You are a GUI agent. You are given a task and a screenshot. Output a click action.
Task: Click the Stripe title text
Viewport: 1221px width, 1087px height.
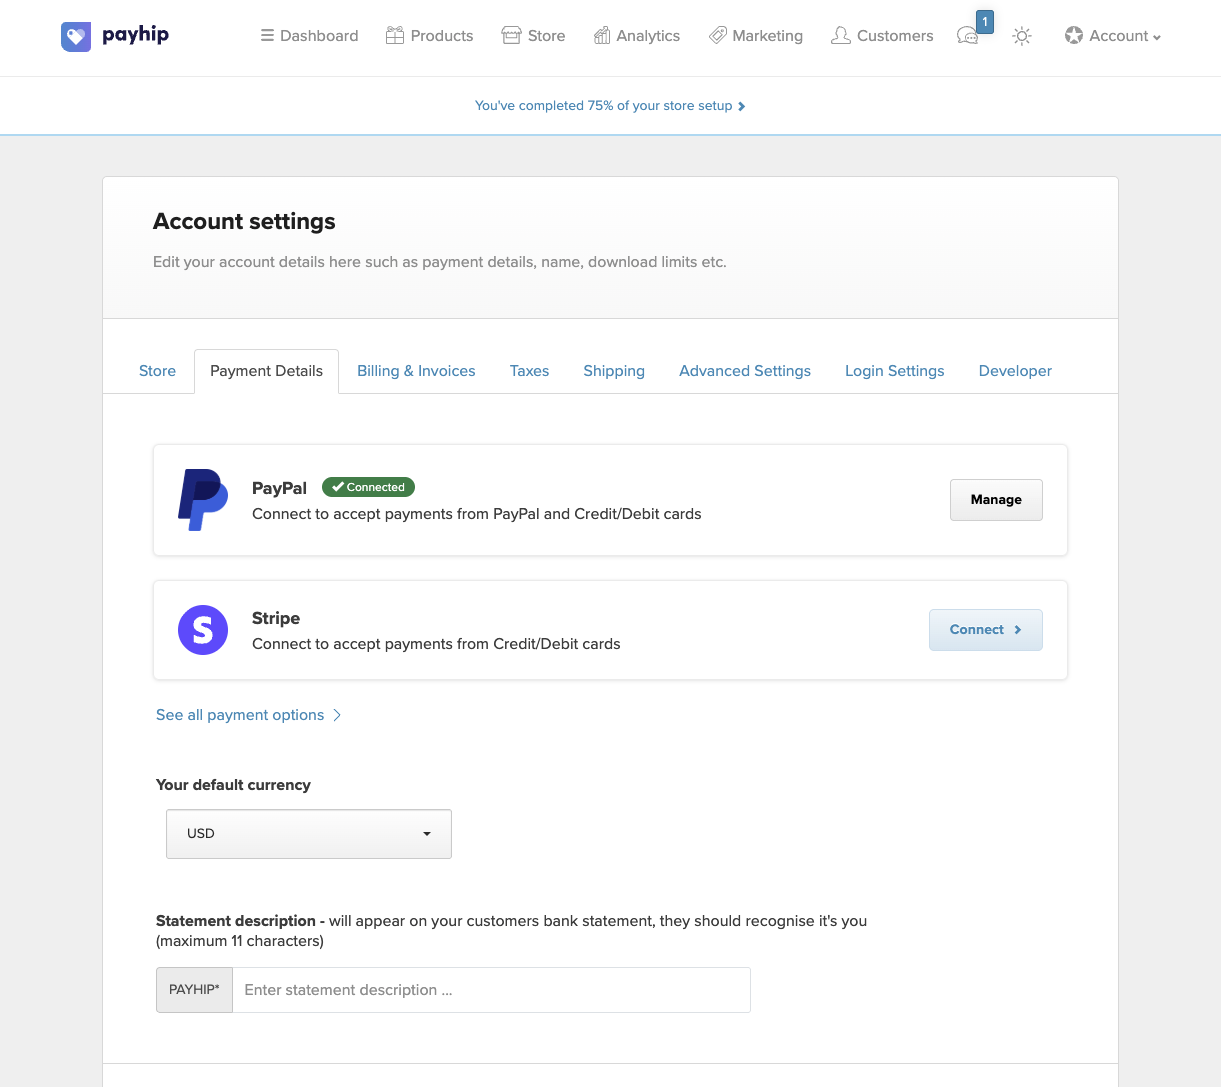pyautogui.click(x=276, y=618)
